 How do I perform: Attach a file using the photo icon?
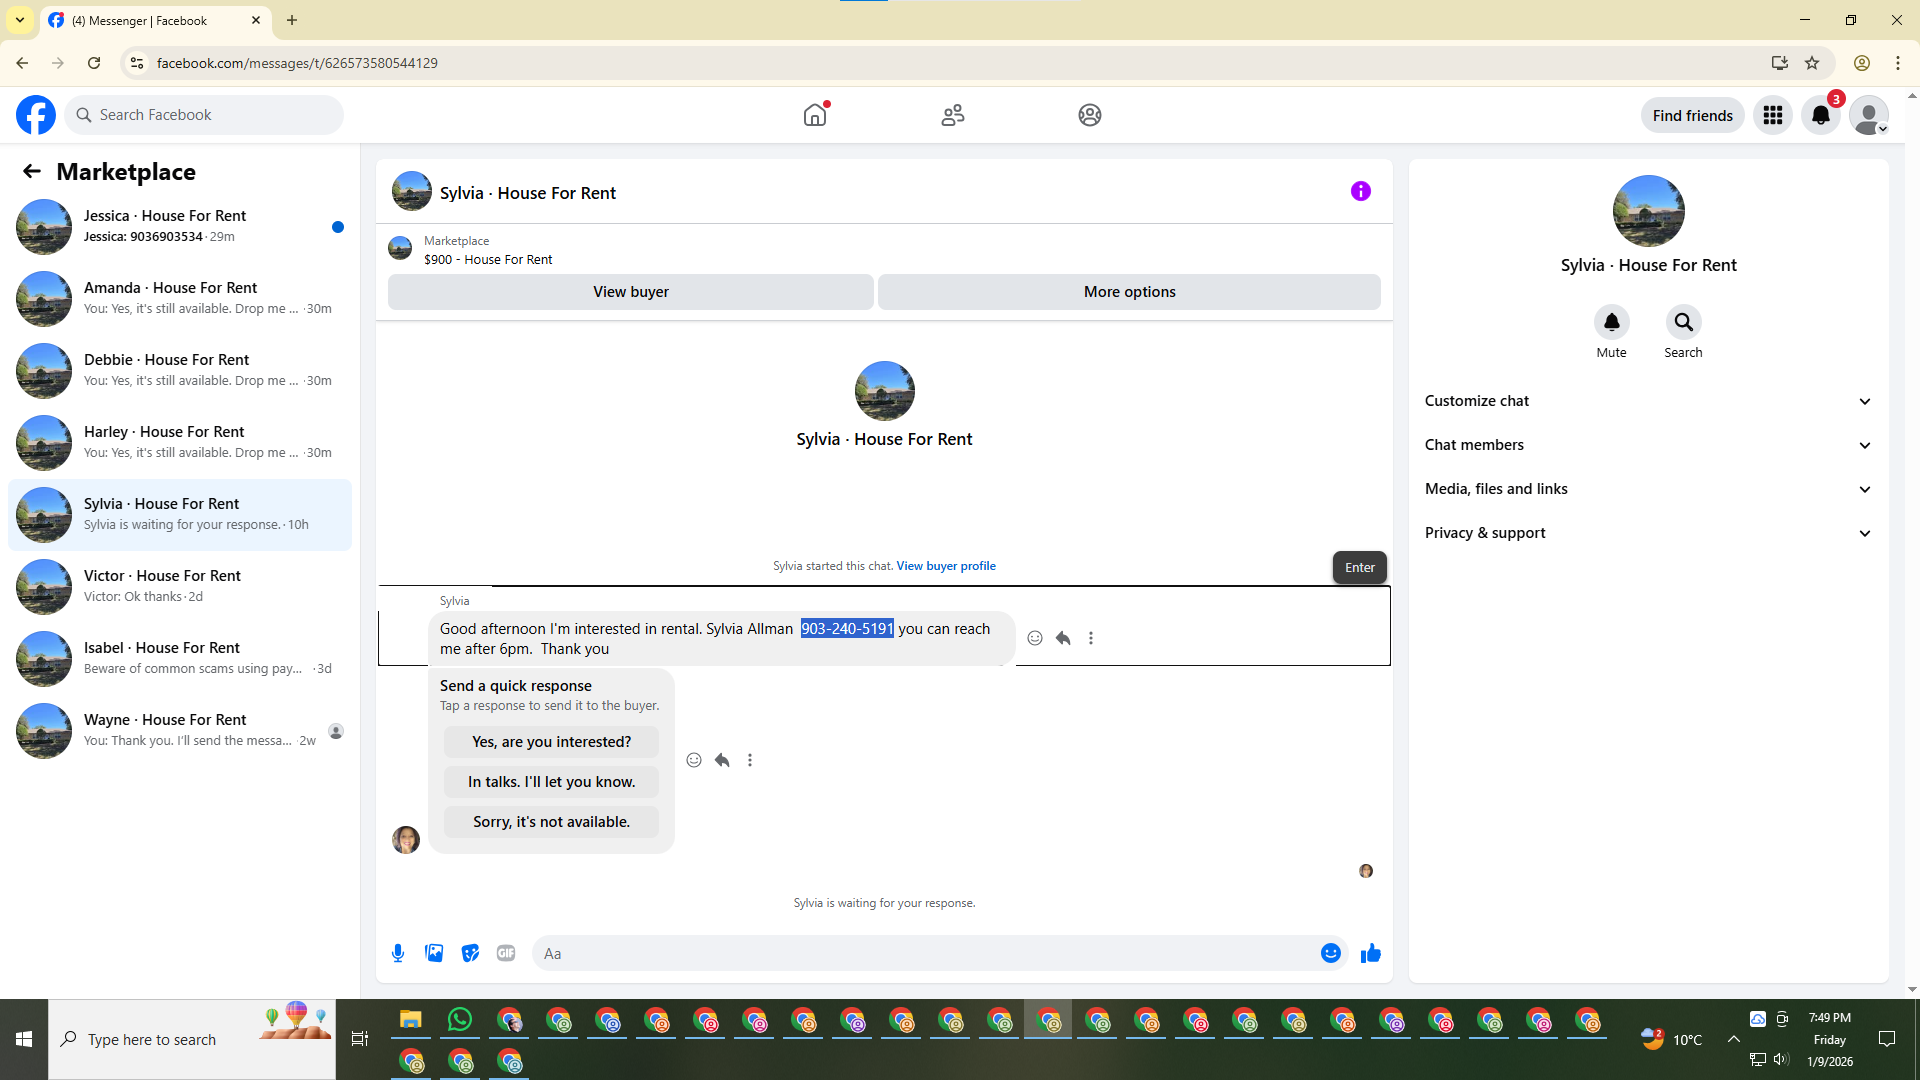[x=434, y=953]
